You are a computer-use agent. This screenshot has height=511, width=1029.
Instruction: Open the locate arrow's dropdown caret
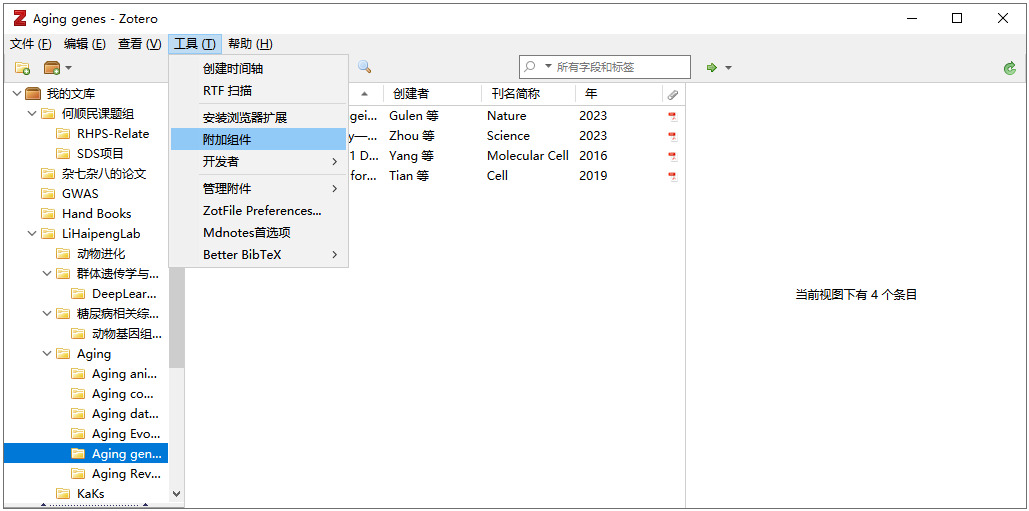(x=728, y=68)
